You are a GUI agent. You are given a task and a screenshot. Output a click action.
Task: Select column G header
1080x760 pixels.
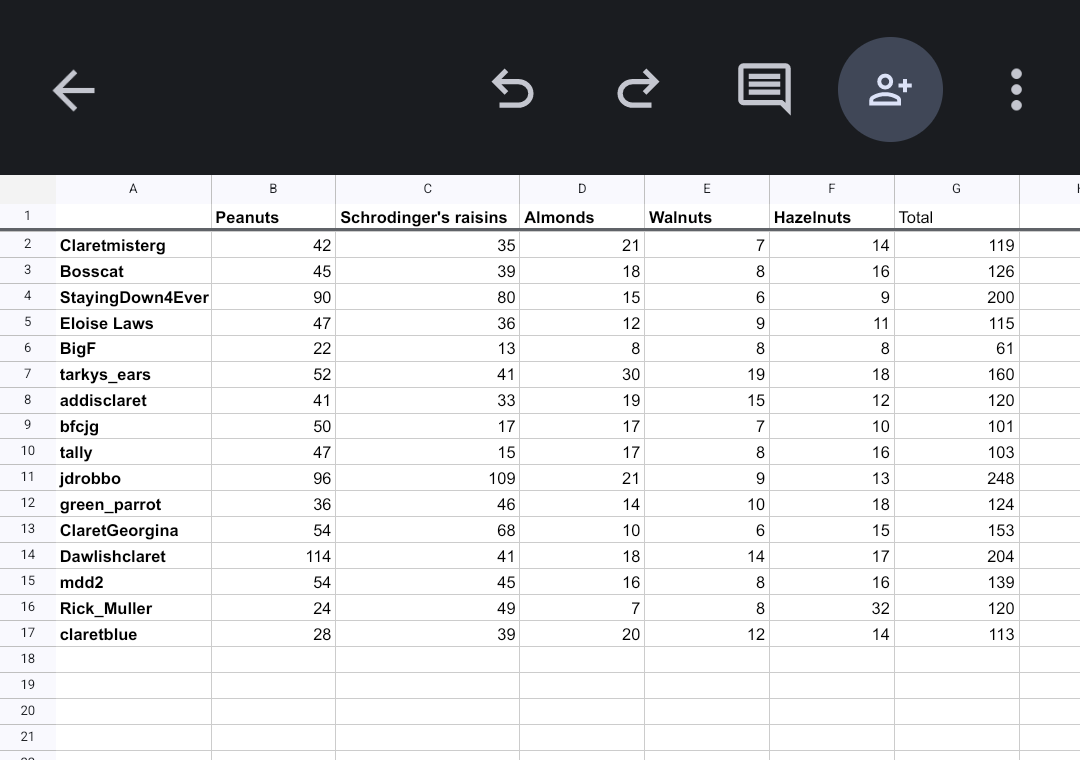tap(956, 188)
